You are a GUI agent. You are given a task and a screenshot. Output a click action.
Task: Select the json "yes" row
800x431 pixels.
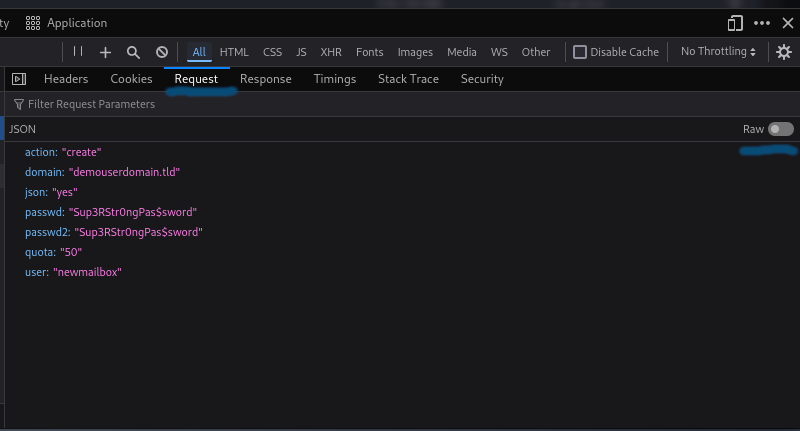[402, 192]
